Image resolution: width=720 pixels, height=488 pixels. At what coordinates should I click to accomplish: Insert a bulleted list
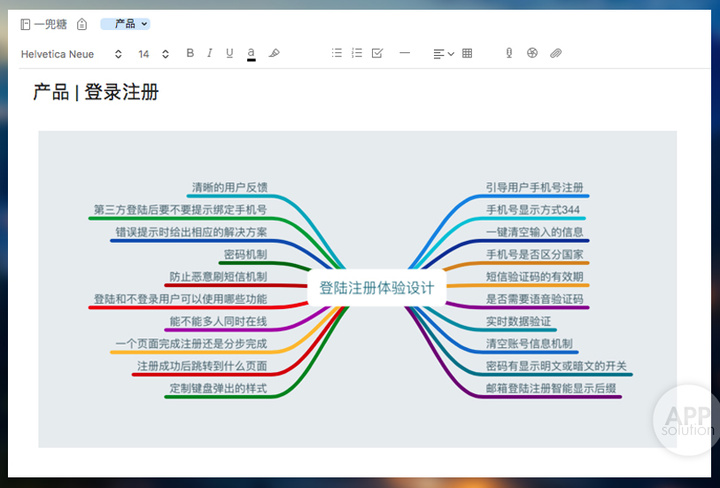[x=337, y=53]
